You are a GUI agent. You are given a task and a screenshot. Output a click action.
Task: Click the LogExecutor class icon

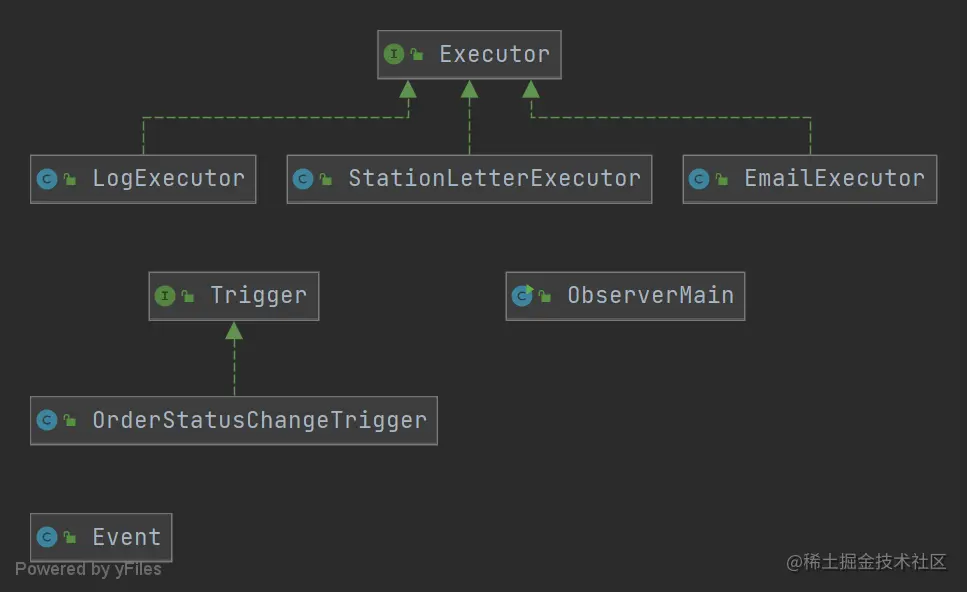pos(47,179)
